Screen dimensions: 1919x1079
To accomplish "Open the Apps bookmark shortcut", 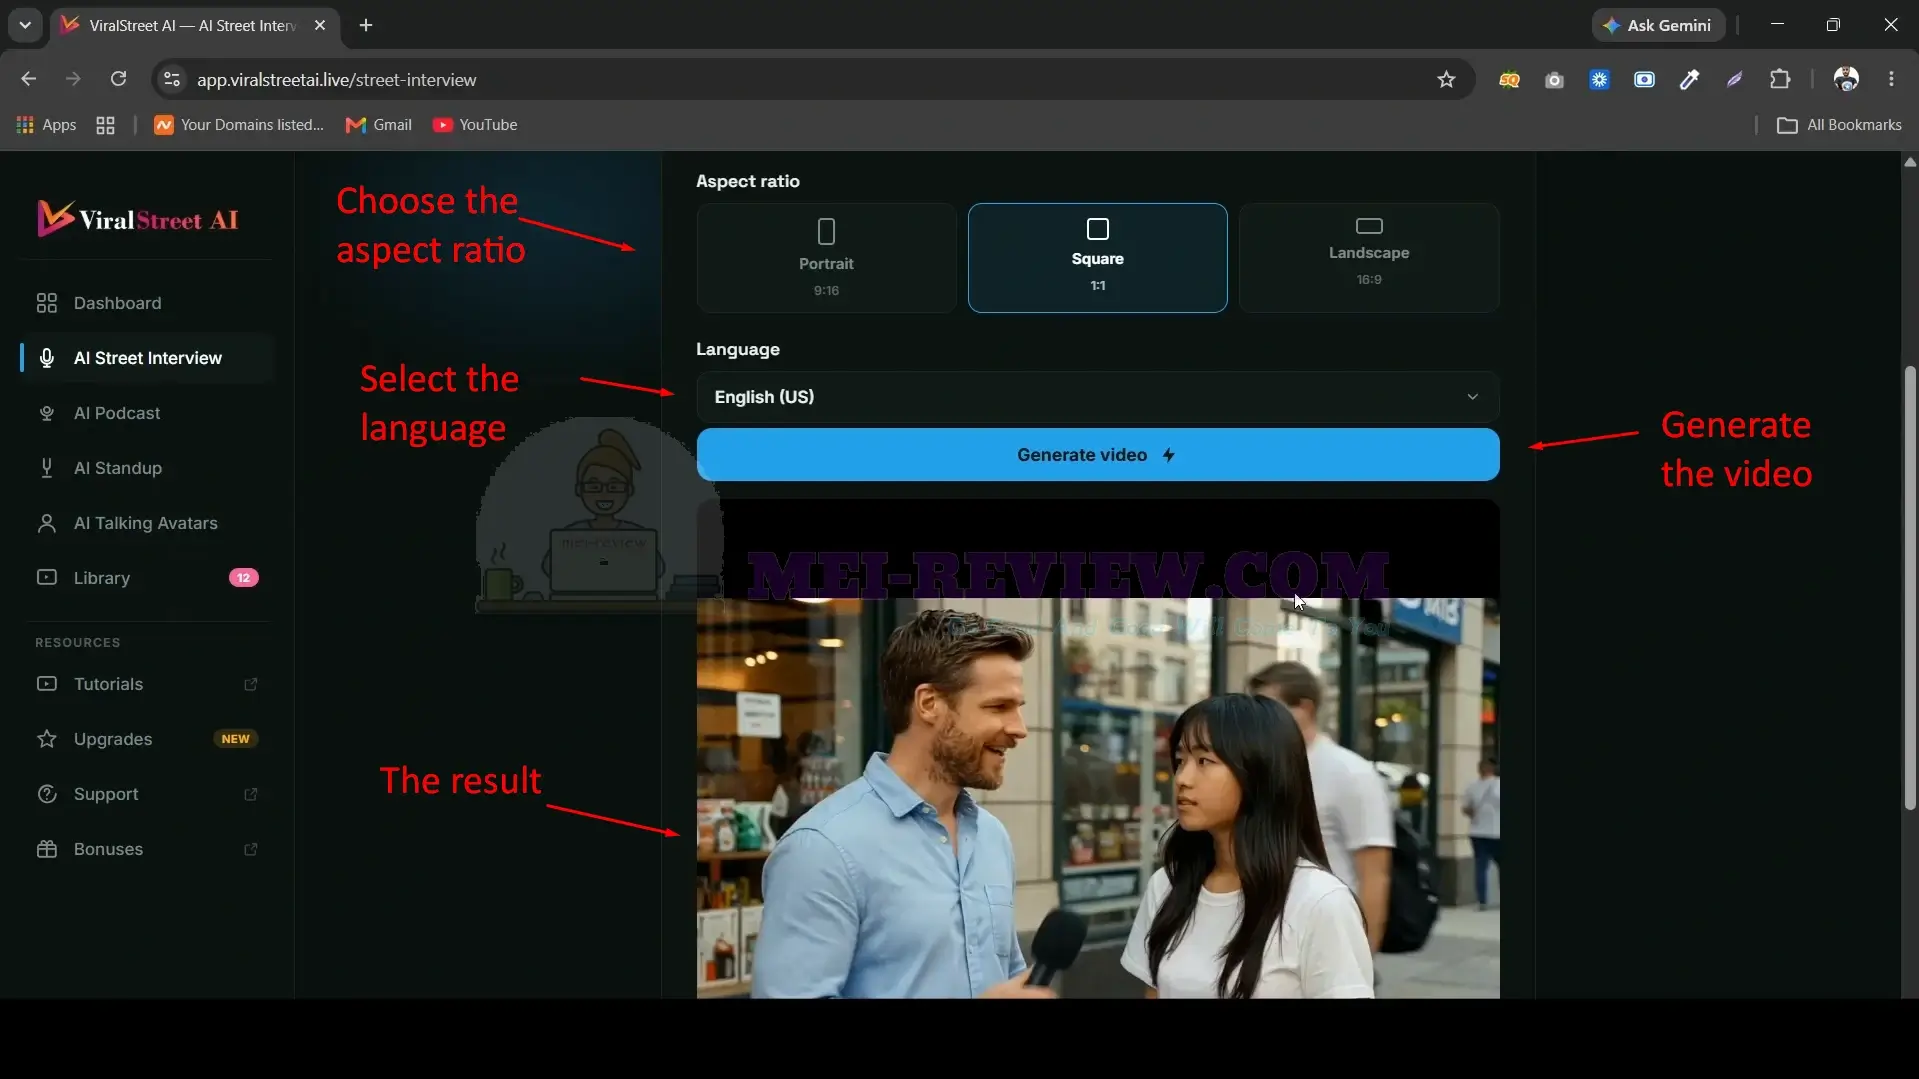I will (46, 125).
